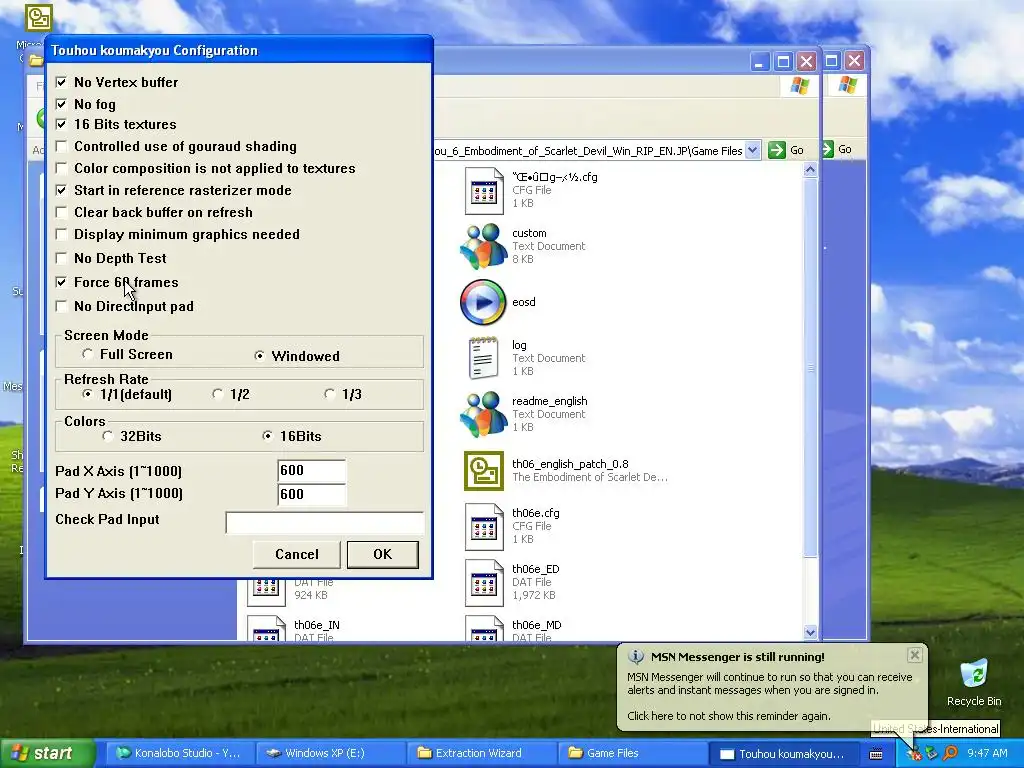
Task: Toggle 16 Bits textures checkbox
Action: (x=61, y=124)
